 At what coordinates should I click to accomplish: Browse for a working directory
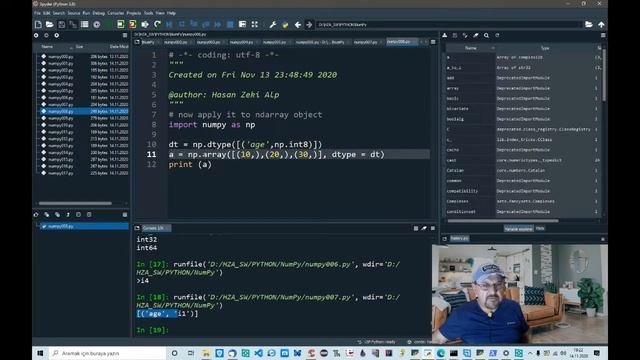coord(589,24)
